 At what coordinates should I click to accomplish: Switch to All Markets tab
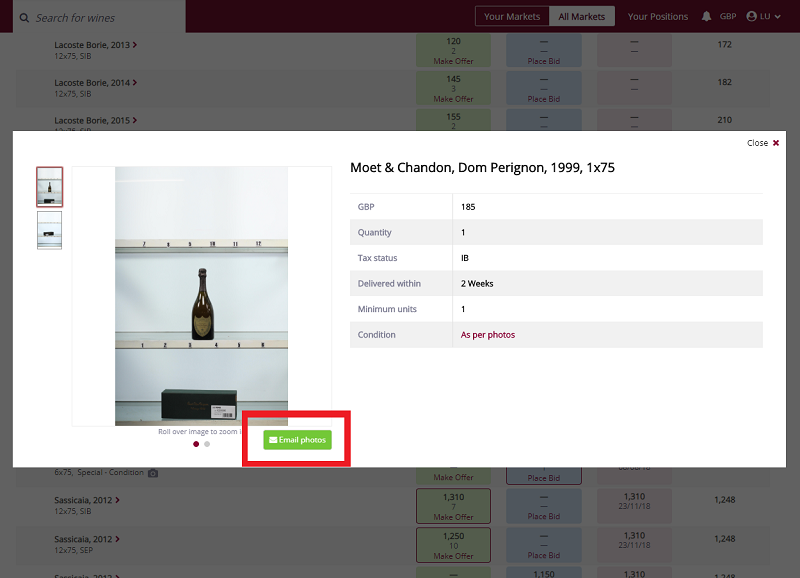[x=582, y=16]
